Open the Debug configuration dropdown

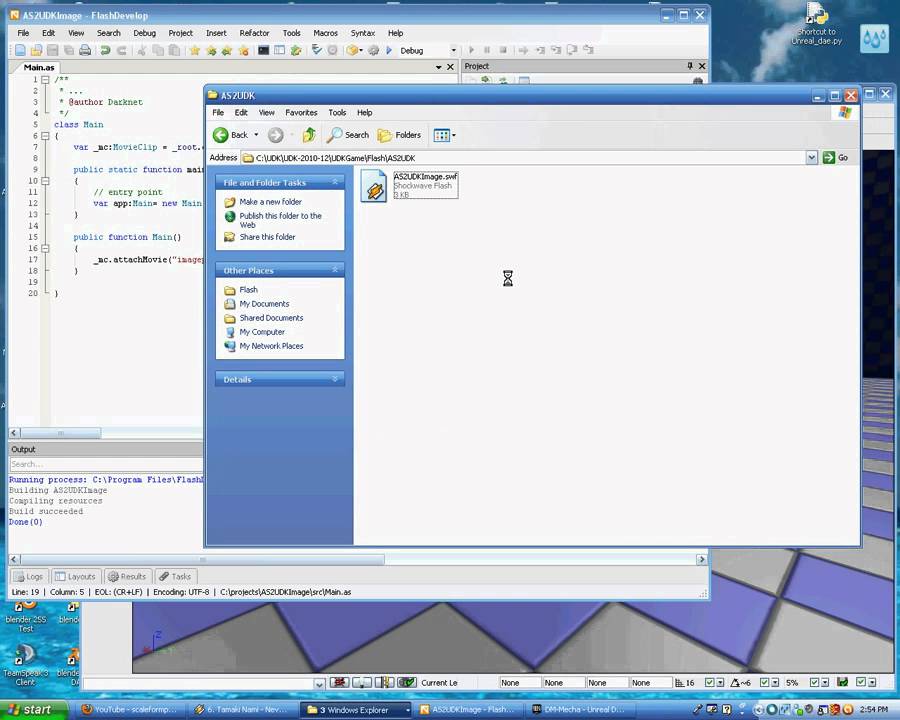click(x=453, y=51)
